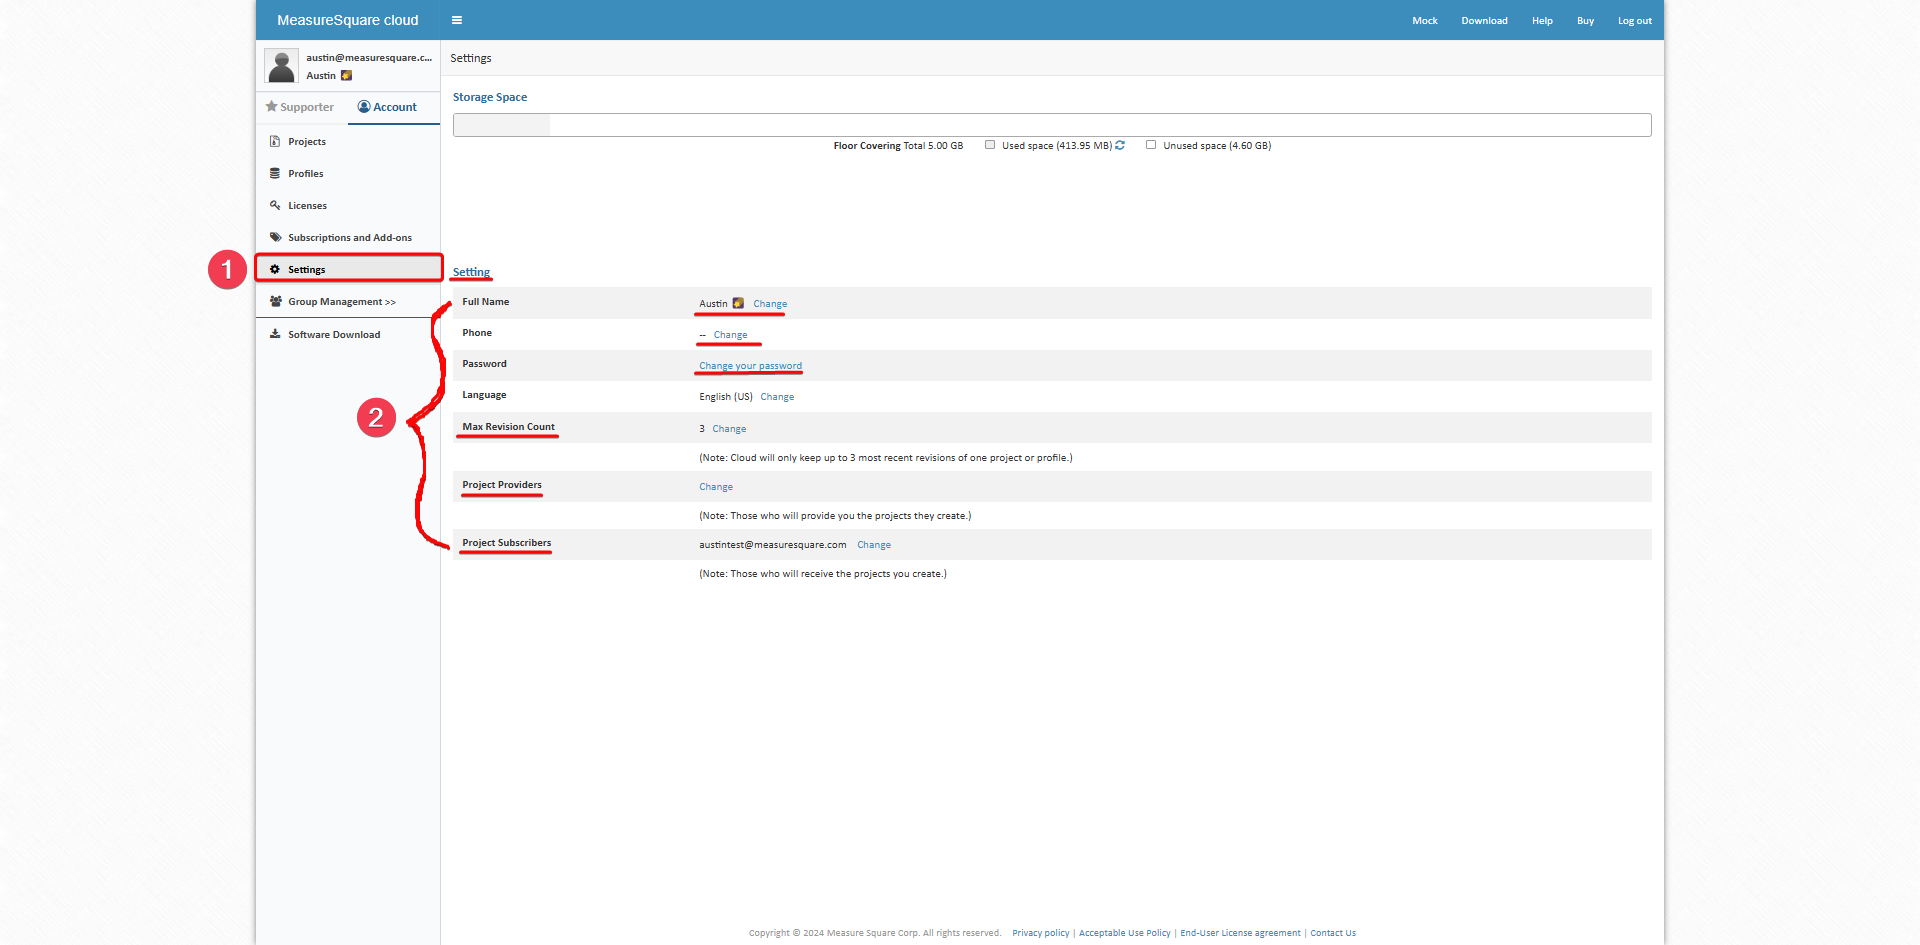
Task: Click the Profiles database icon
Action: click(x=275, y=173)
